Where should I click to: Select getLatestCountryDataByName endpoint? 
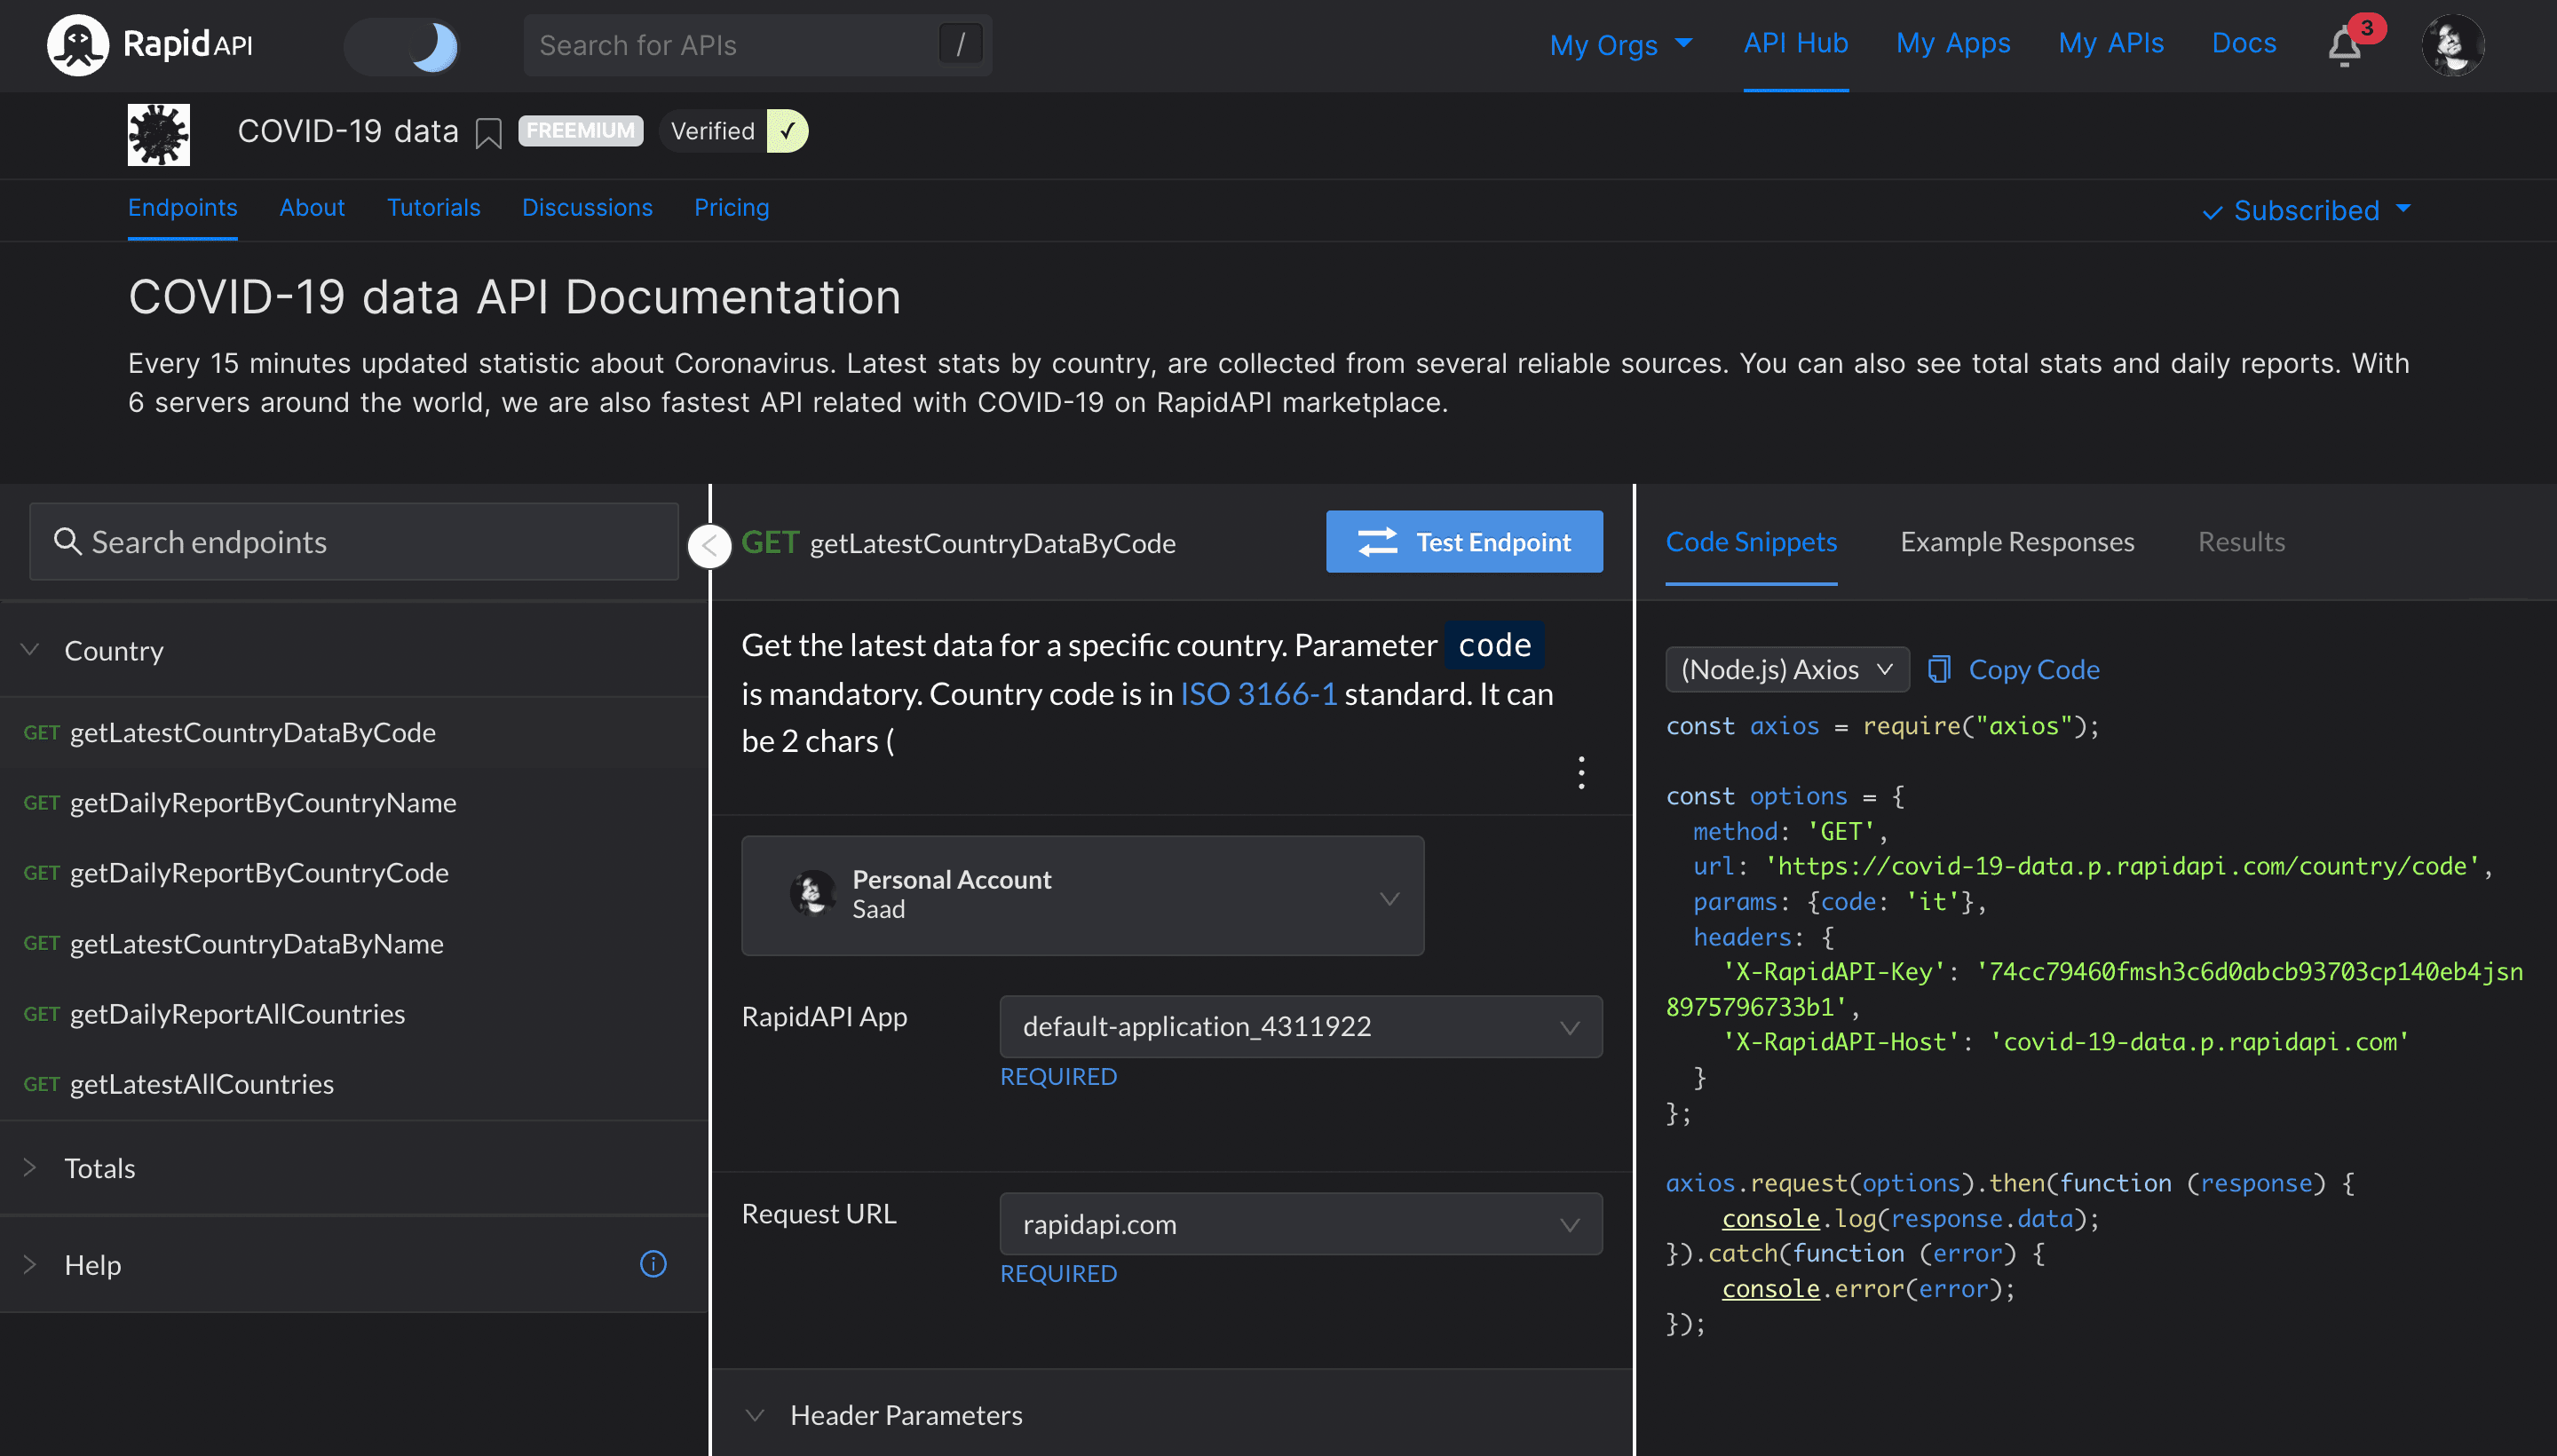tap(354, 944)
